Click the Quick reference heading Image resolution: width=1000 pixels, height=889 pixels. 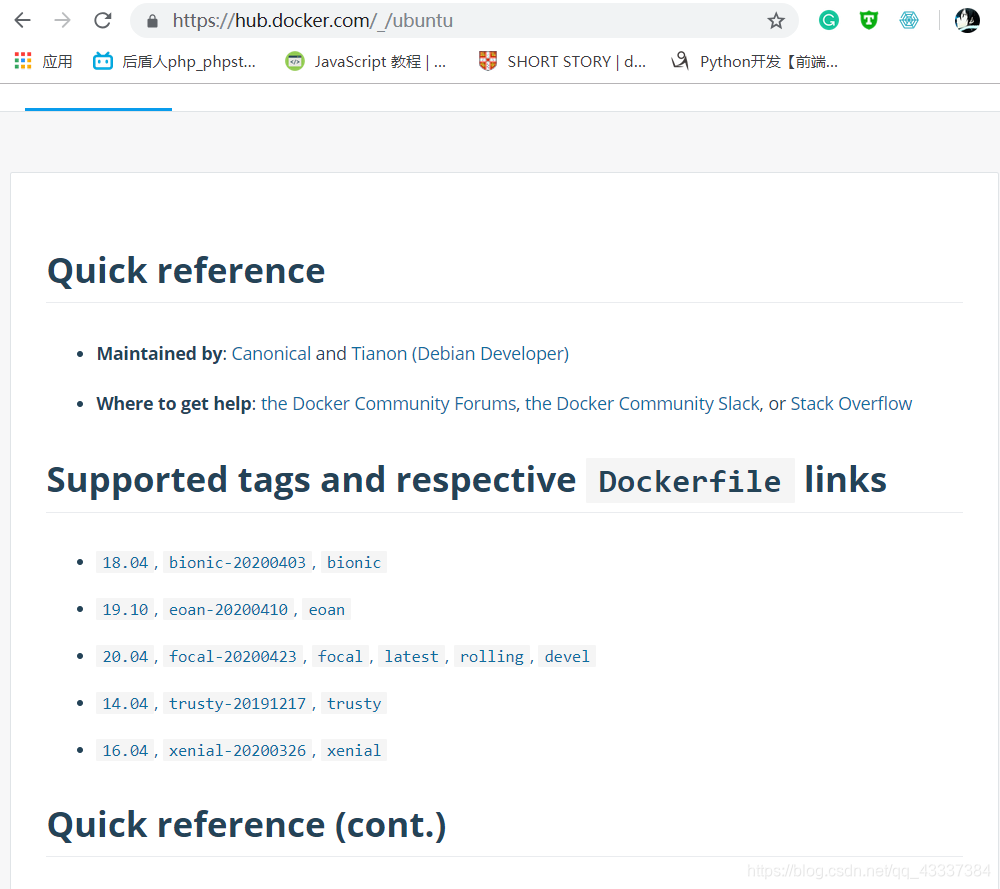click(186, 271)
